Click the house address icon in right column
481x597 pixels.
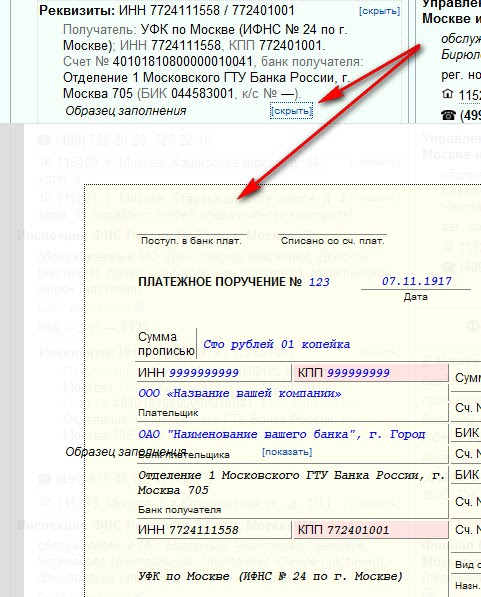(x=448, y=94)
